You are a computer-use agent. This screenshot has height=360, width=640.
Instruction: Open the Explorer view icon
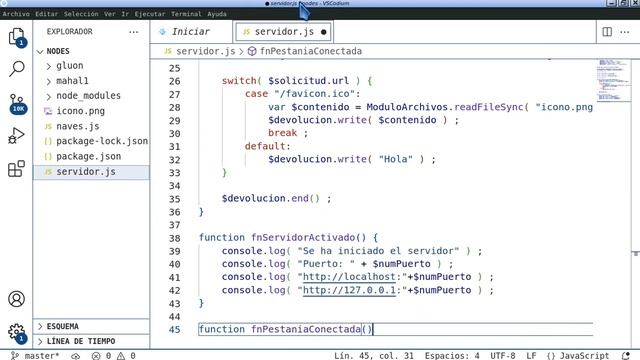[x=16, y=37]
